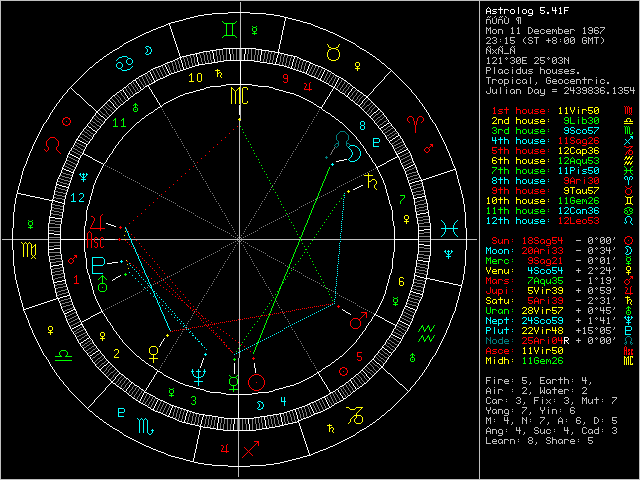
Task: Select the large cyan Moon crescent inside the wheel
Action: point(355,153)
